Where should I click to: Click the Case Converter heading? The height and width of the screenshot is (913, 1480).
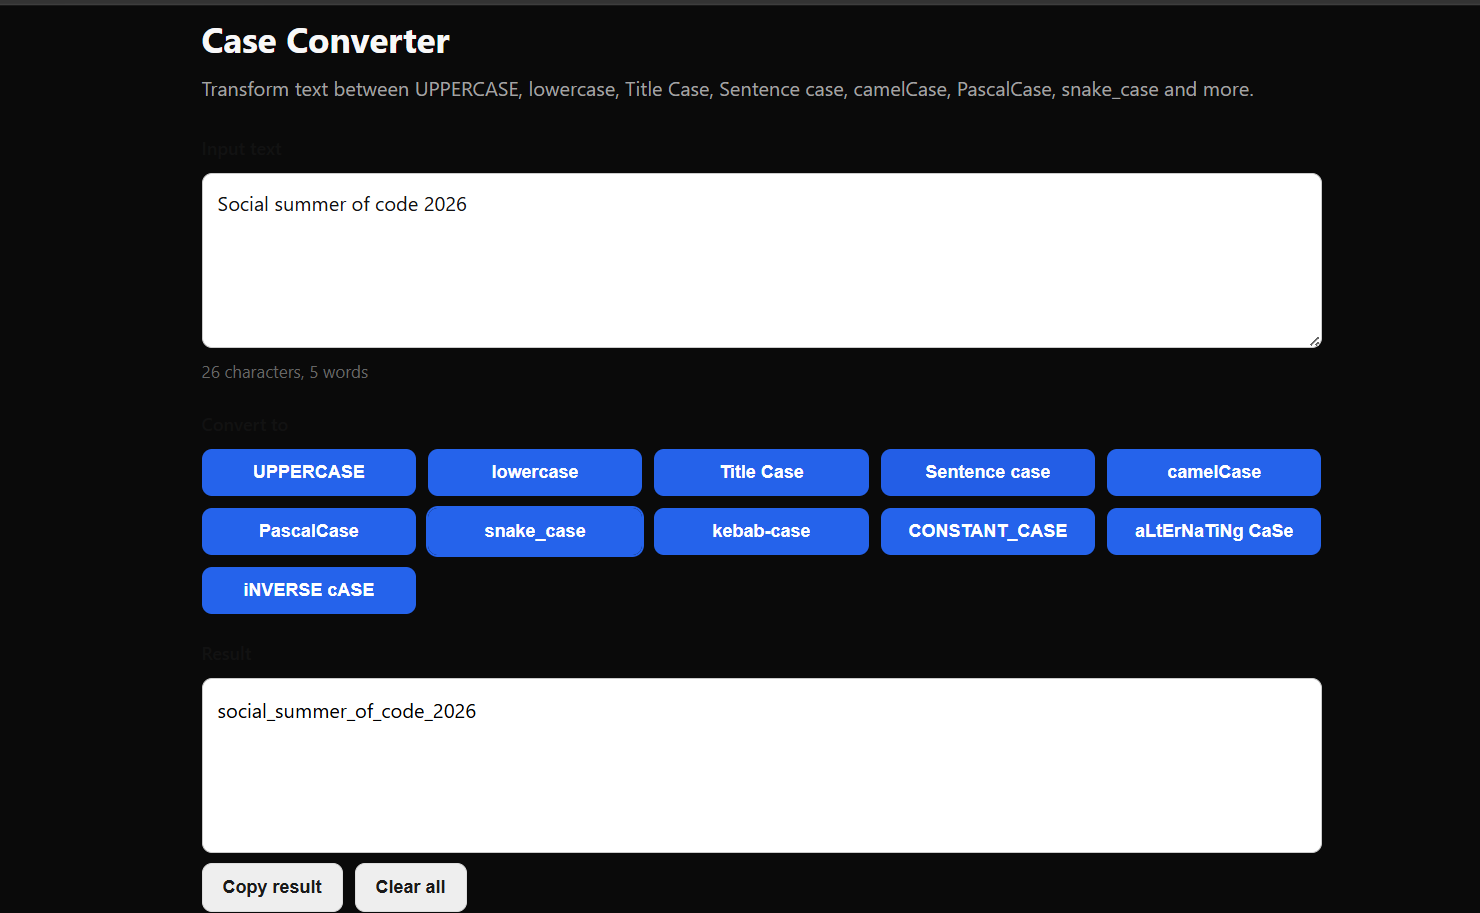(x=325, y=41)
